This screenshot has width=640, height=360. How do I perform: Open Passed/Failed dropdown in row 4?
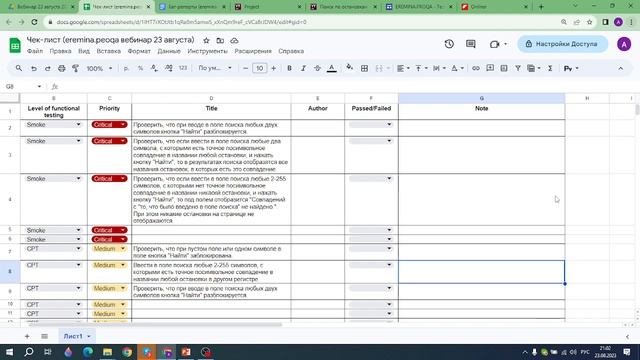(x=389, y=178)
